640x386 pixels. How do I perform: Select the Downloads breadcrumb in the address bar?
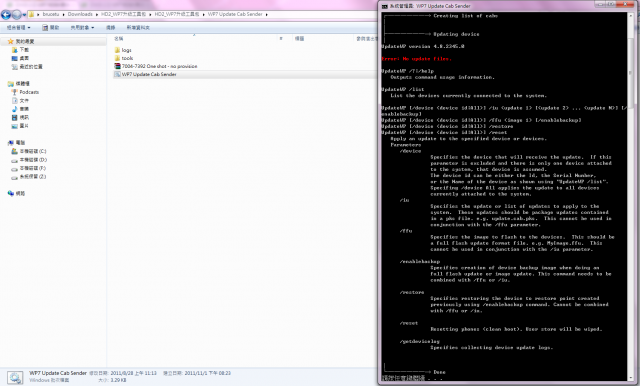coord(80,14)
